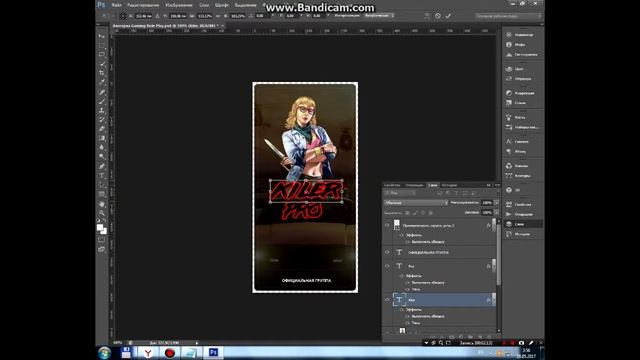Image resolution: width=640 pixels, height=360 pixels.
Task: Select the Eraser tool
Action: coord(102,129)
